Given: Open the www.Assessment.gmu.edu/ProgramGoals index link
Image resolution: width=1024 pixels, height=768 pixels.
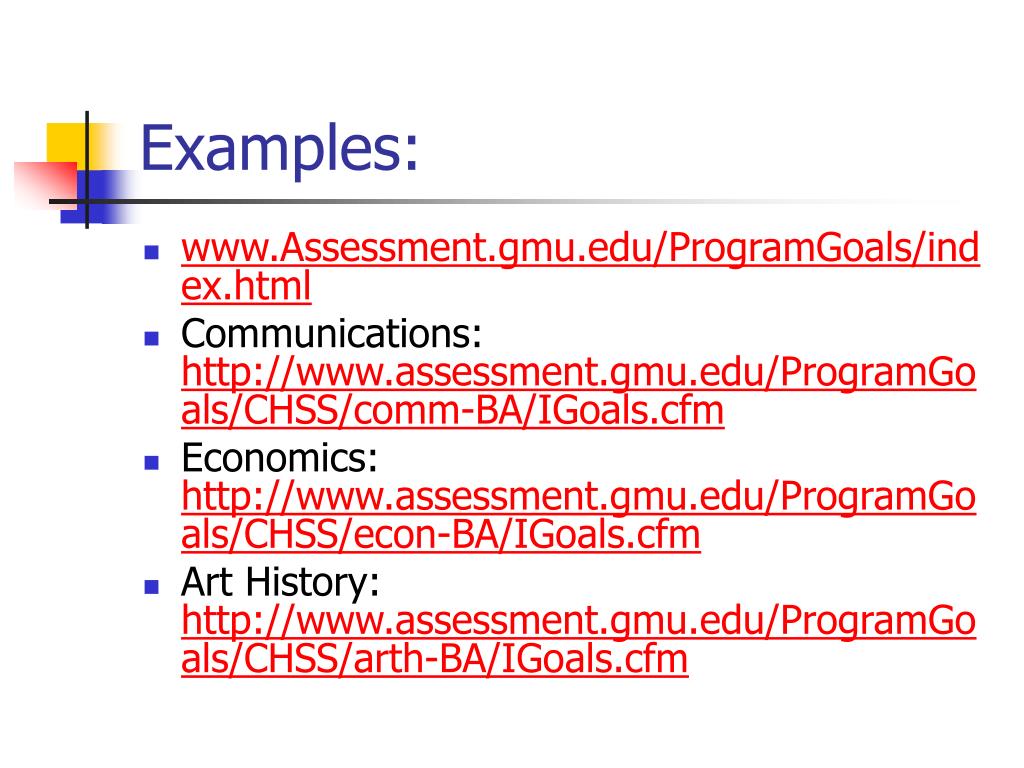Looking at the screenshot, I should (x=580, y=266).
